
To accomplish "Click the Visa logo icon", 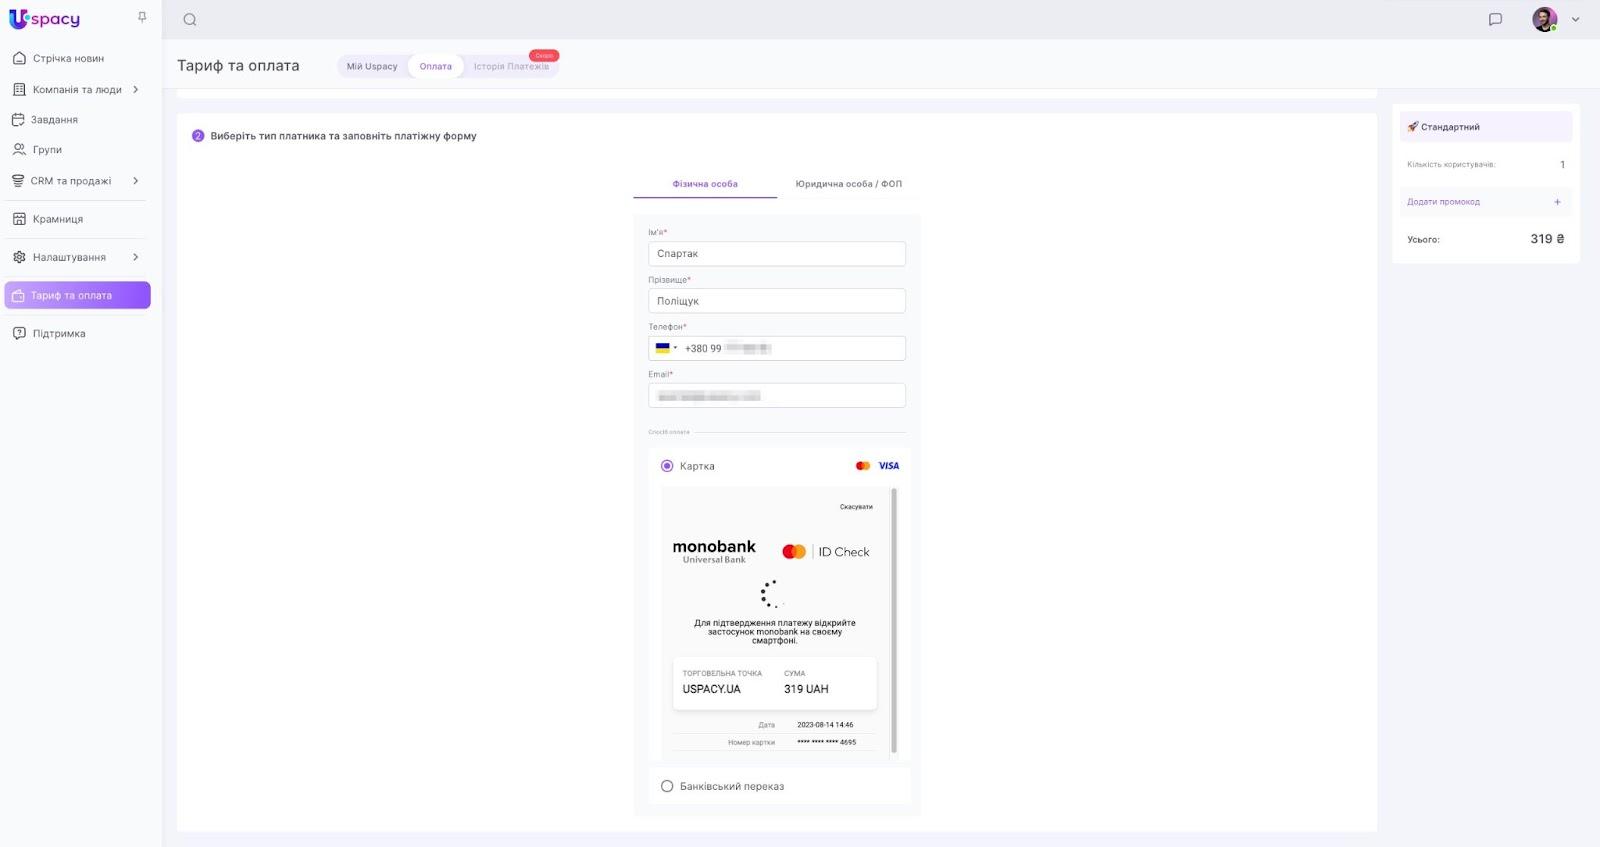I will (x=889, y=466).
